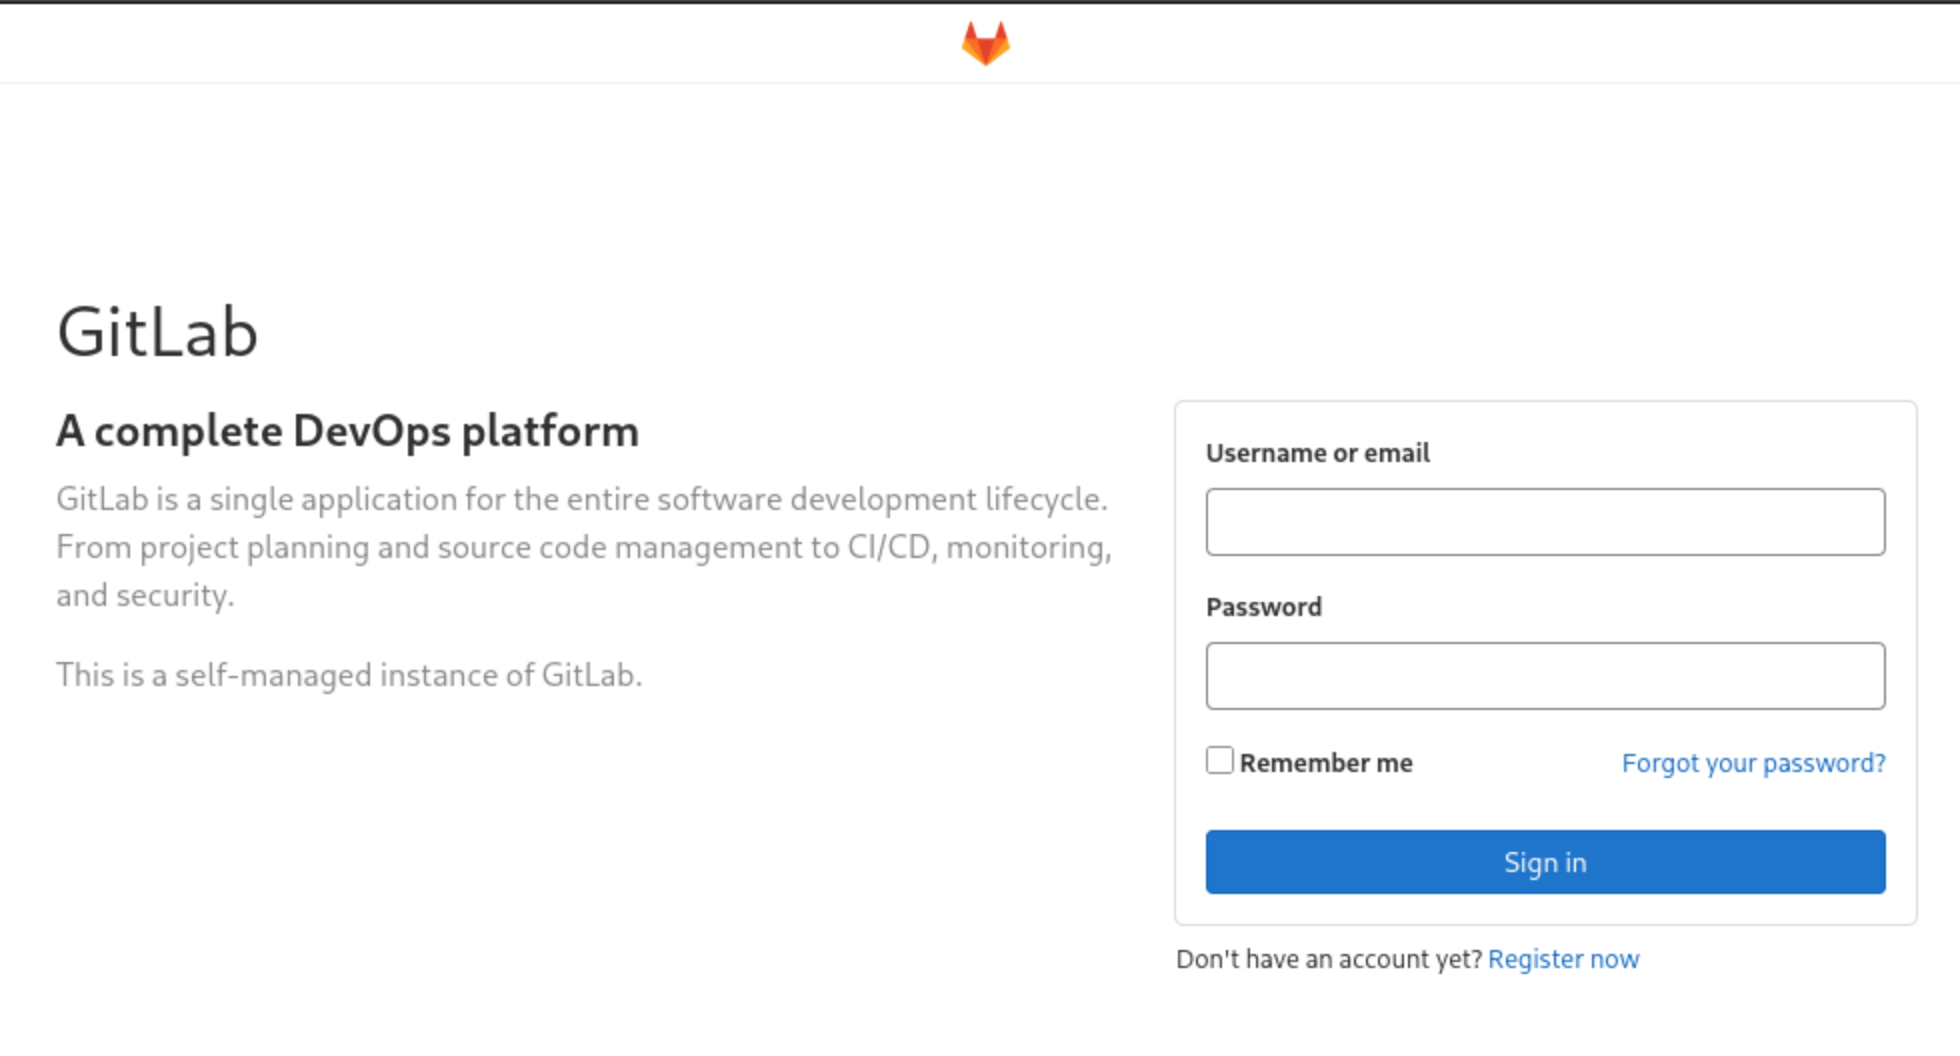Click the Username or email label
Screen dimensions: 1960x1056
(1317, 453)
